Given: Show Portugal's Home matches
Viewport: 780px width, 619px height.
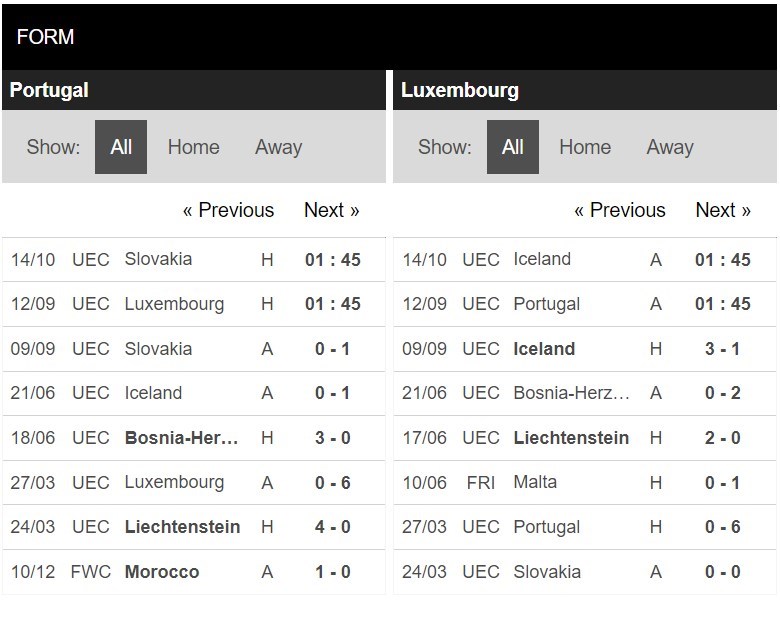Looking at the screenshot, I should [194, 147].
